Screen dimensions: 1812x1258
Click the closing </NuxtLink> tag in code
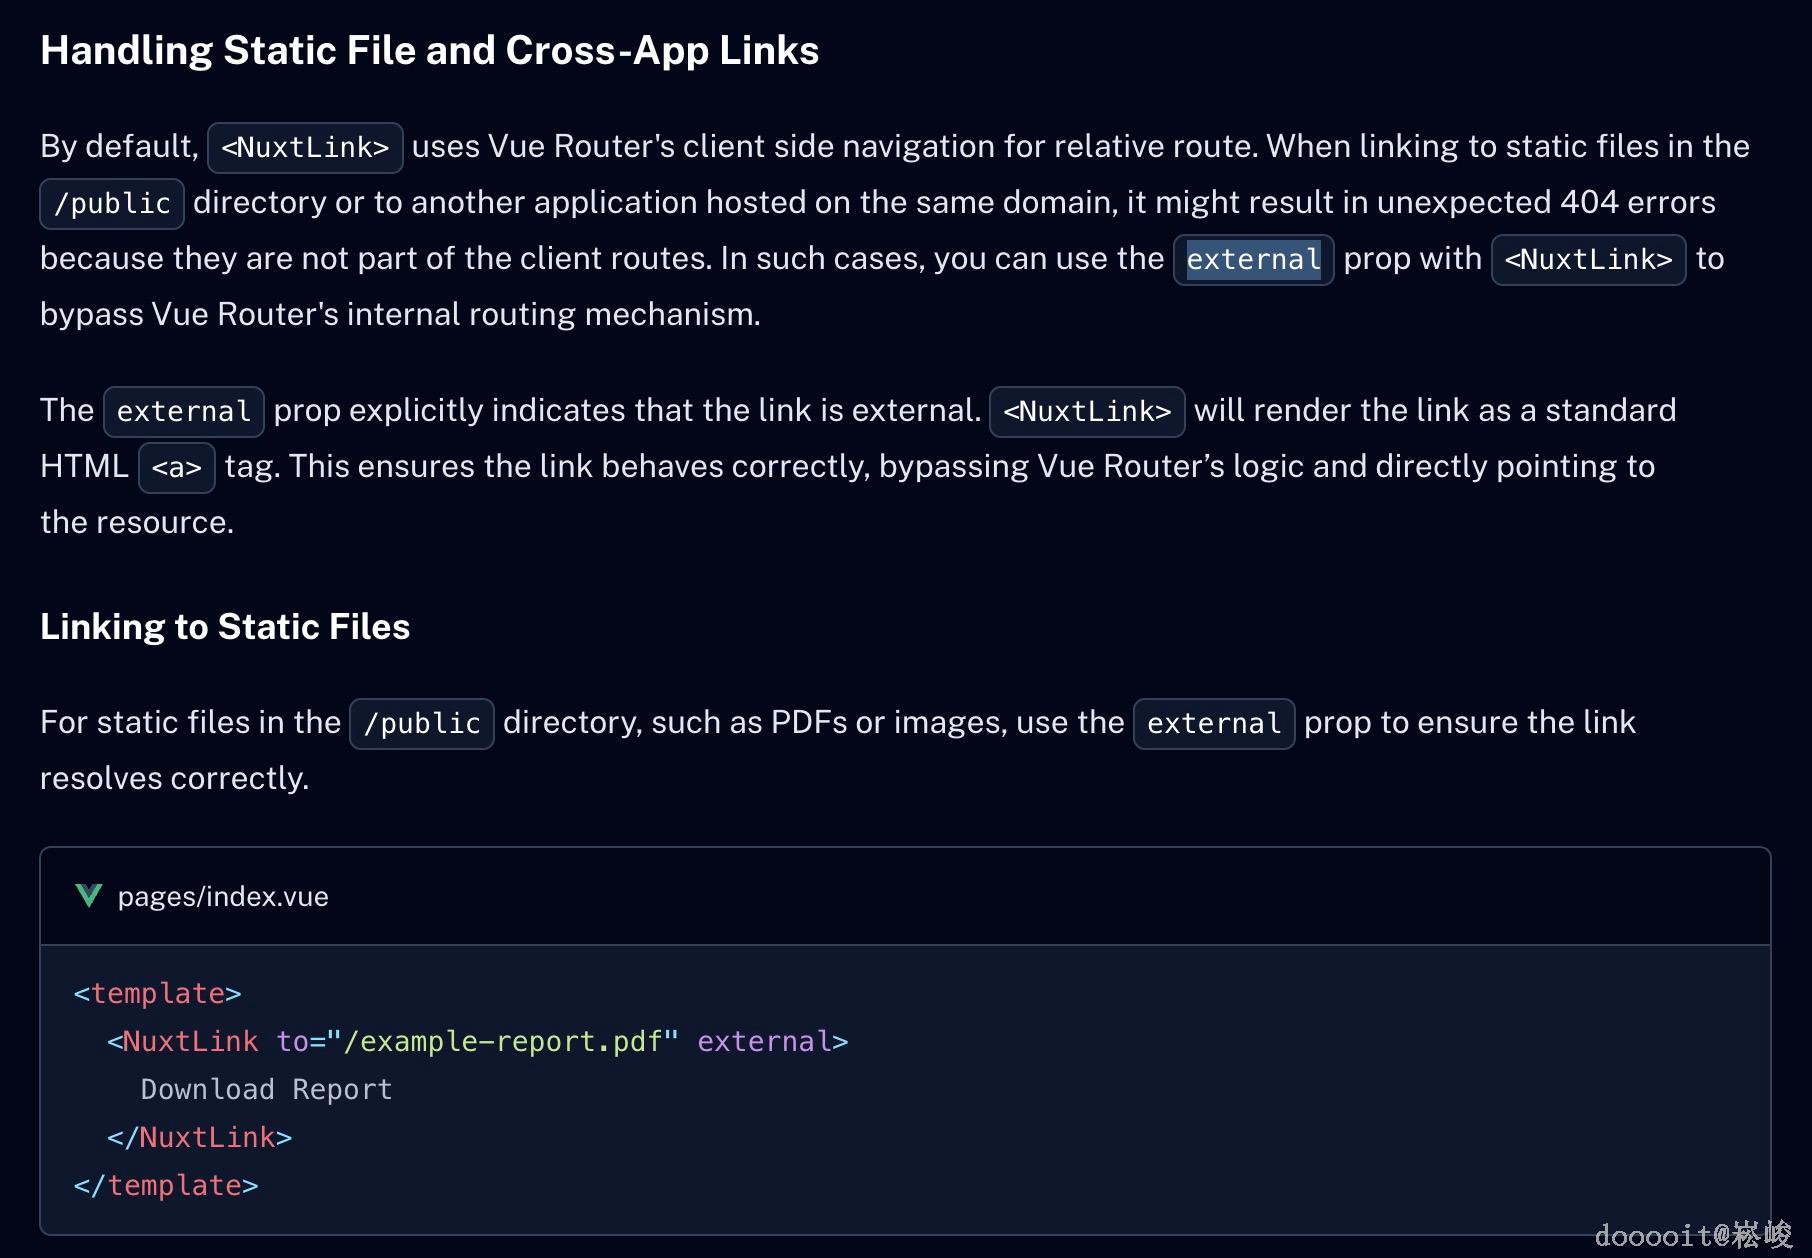(200, 1137)
